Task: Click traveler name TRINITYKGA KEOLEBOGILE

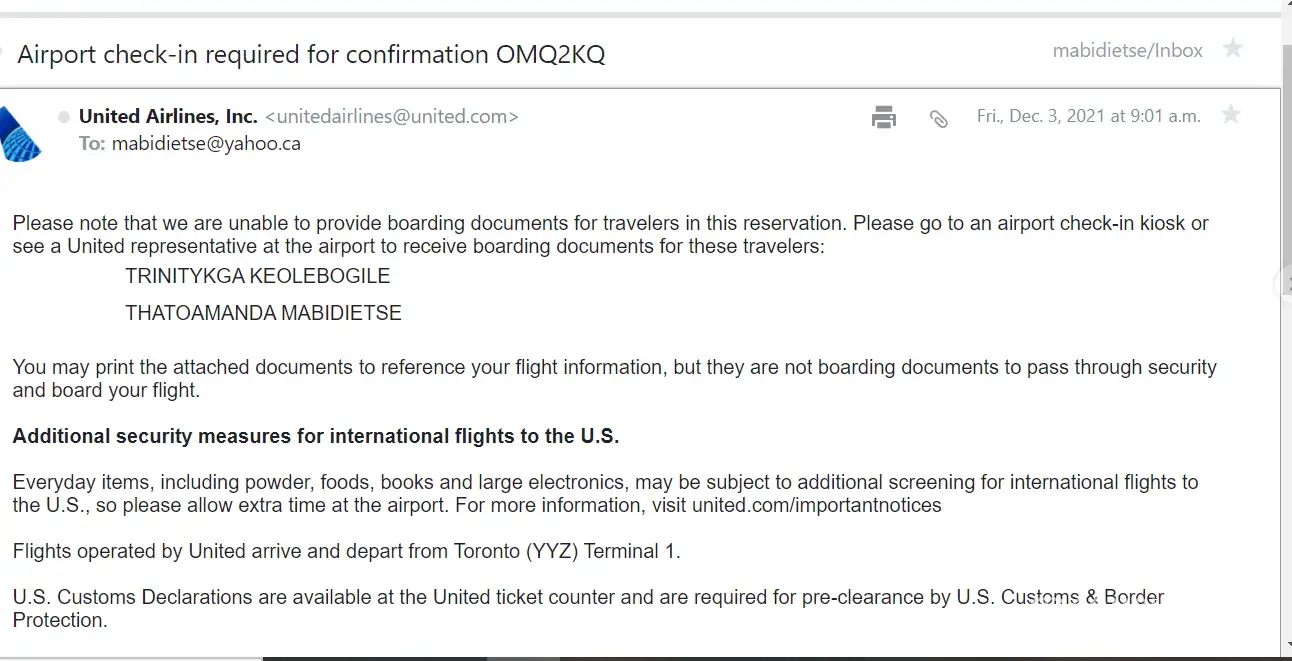Action: pos(257,275)
